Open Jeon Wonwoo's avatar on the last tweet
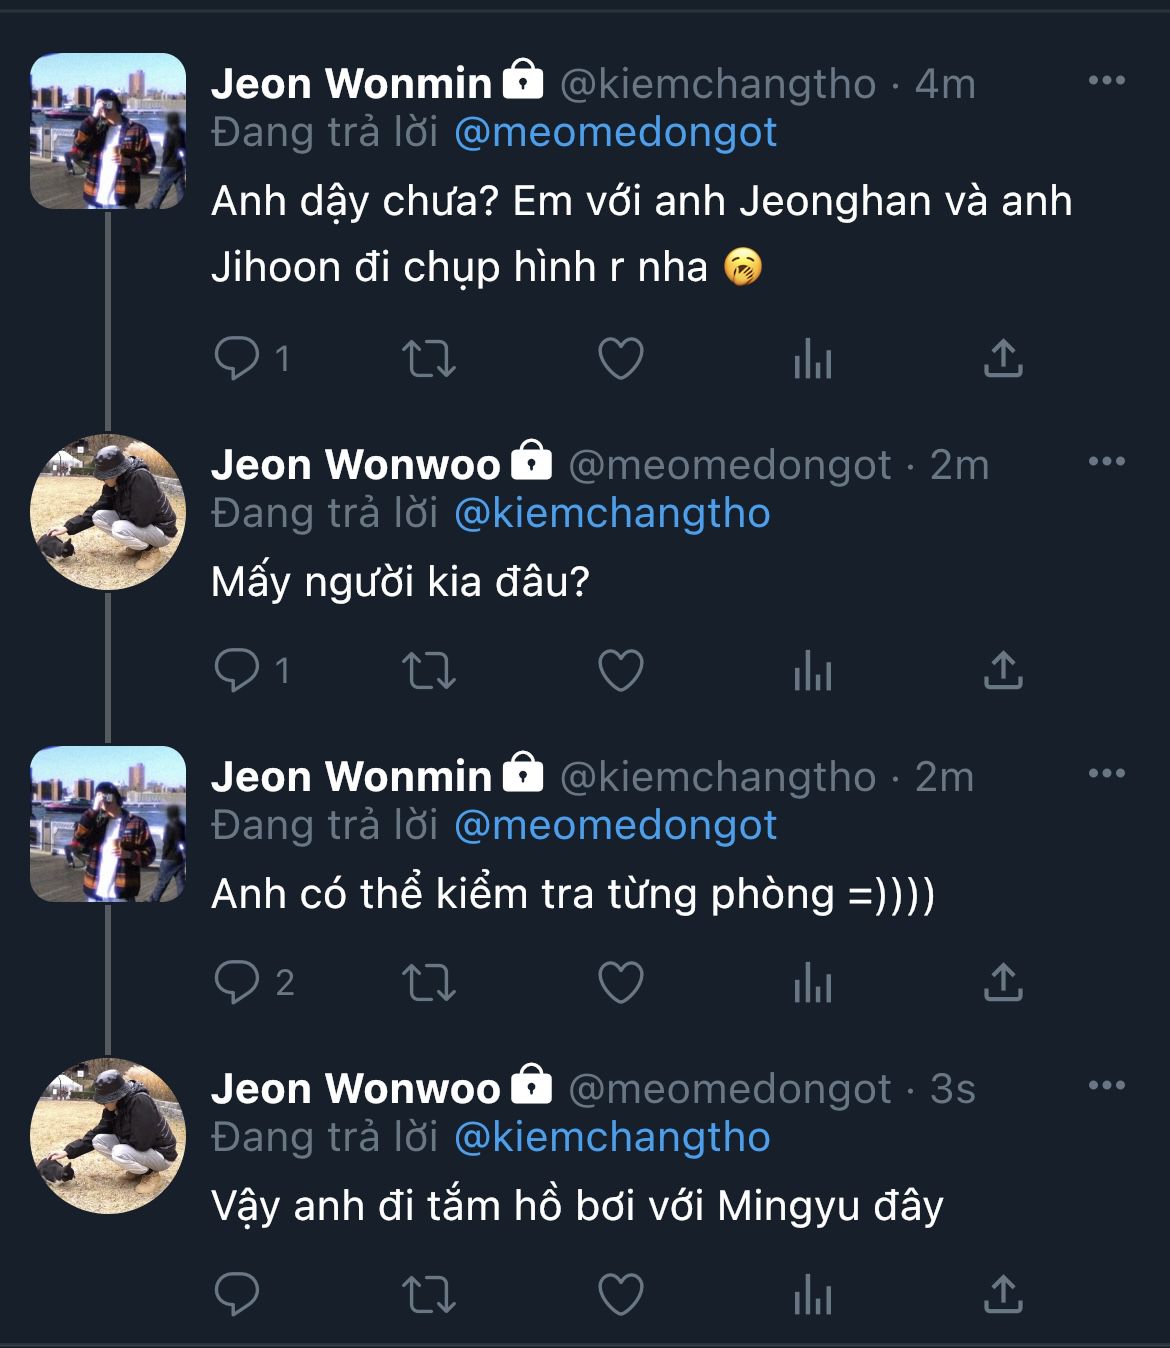Screen dimensions: 1170x1348 tap(108, 1135)
